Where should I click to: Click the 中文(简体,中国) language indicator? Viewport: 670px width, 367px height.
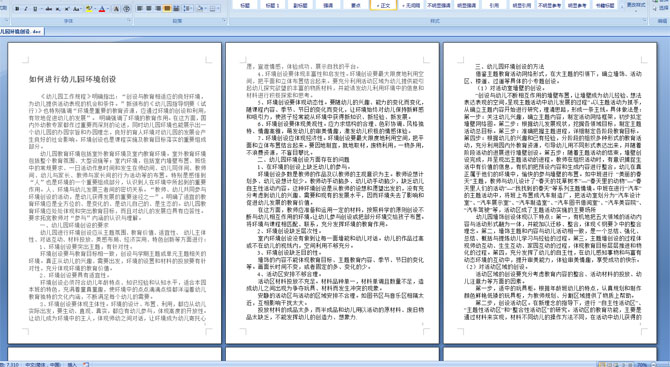click(43, 364)
